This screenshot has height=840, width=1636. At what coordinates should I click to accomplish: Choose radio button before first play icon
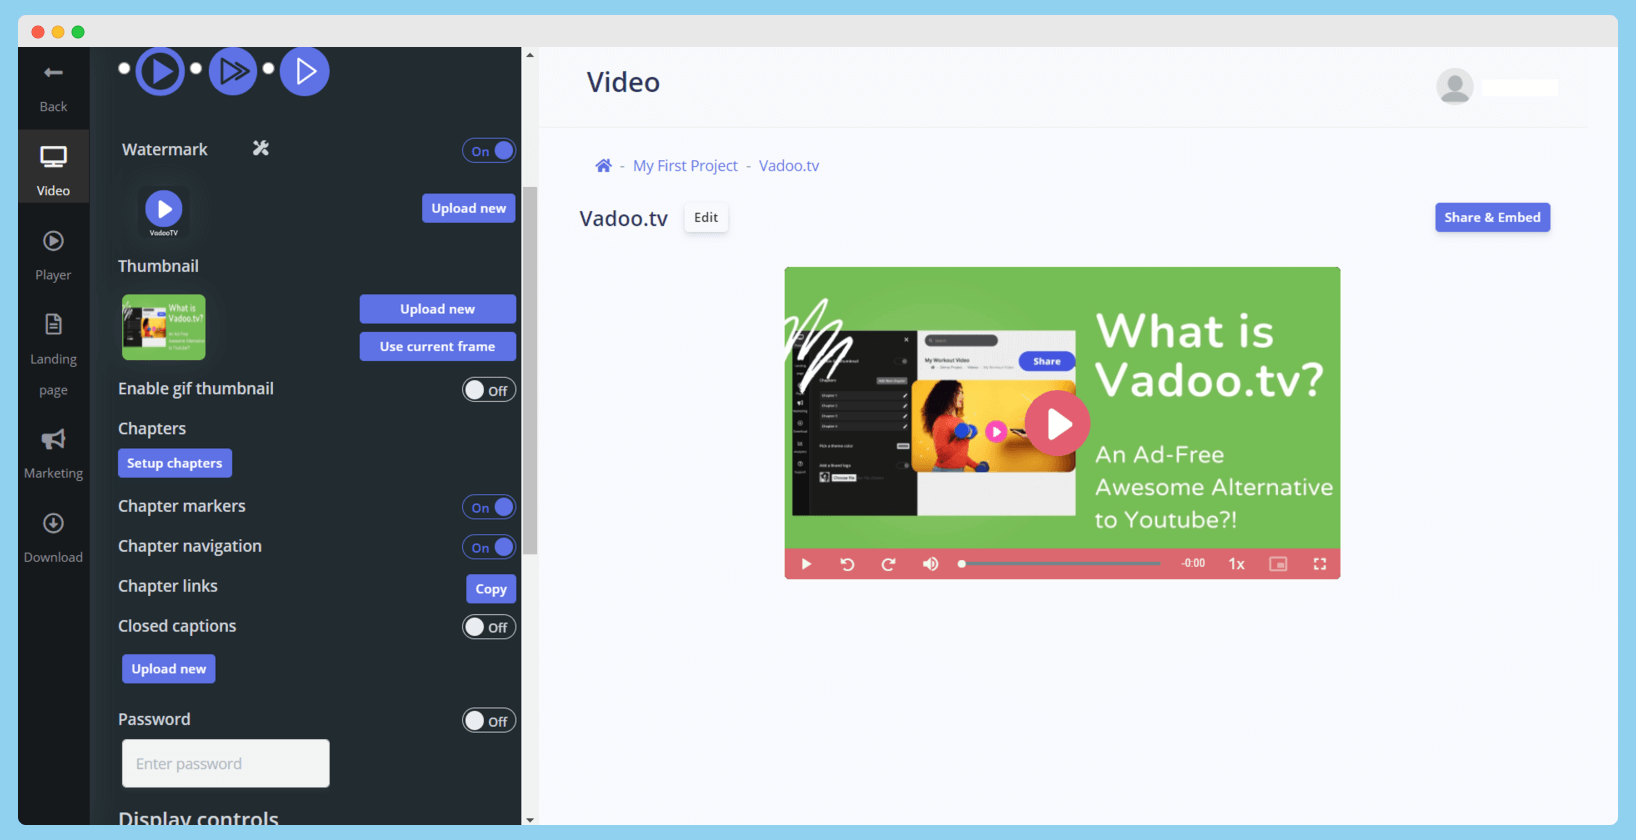[124, 69]
